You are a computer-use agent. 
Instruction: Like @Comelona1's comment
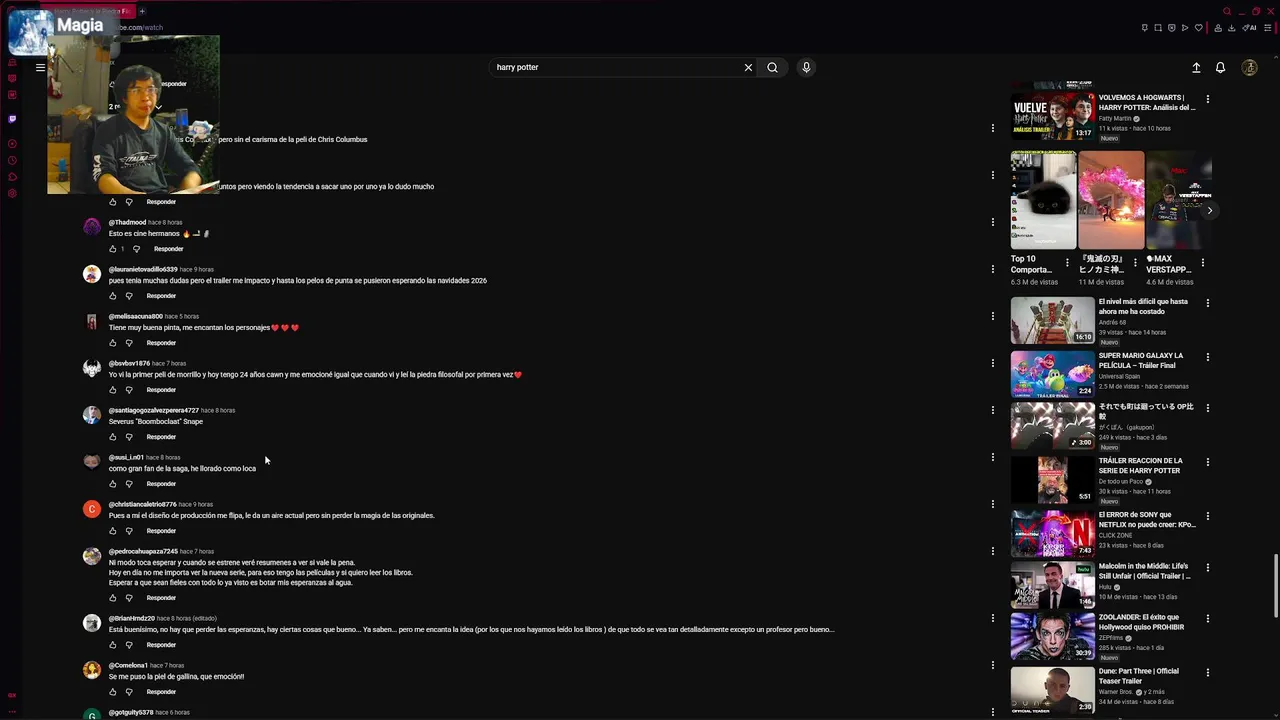[113, 692]
